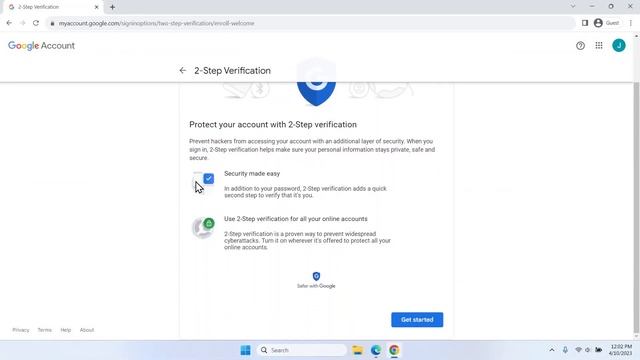
Task: Open the Google apps grid
Action: click(599, 46)
